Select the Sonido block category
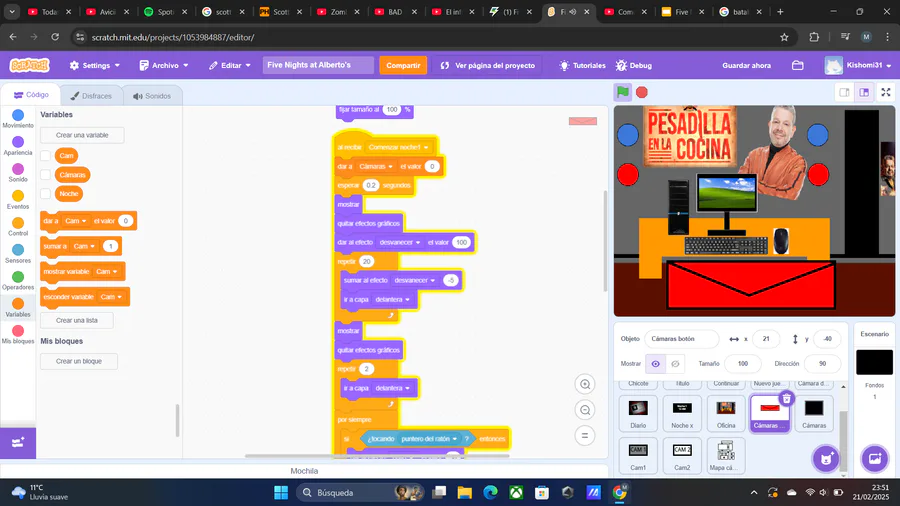This screenshot has width=900, height=506. click(x=18, y=173)
